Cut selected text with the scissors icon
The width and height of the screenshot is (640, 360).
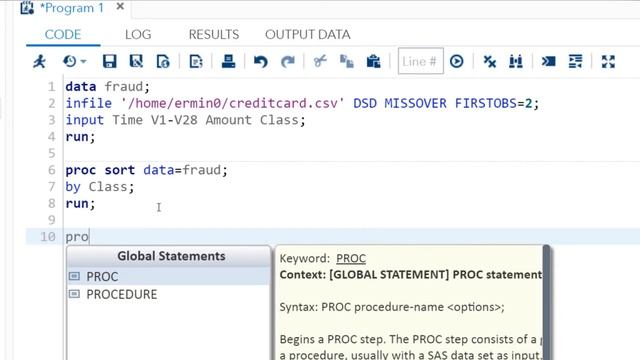320,62
